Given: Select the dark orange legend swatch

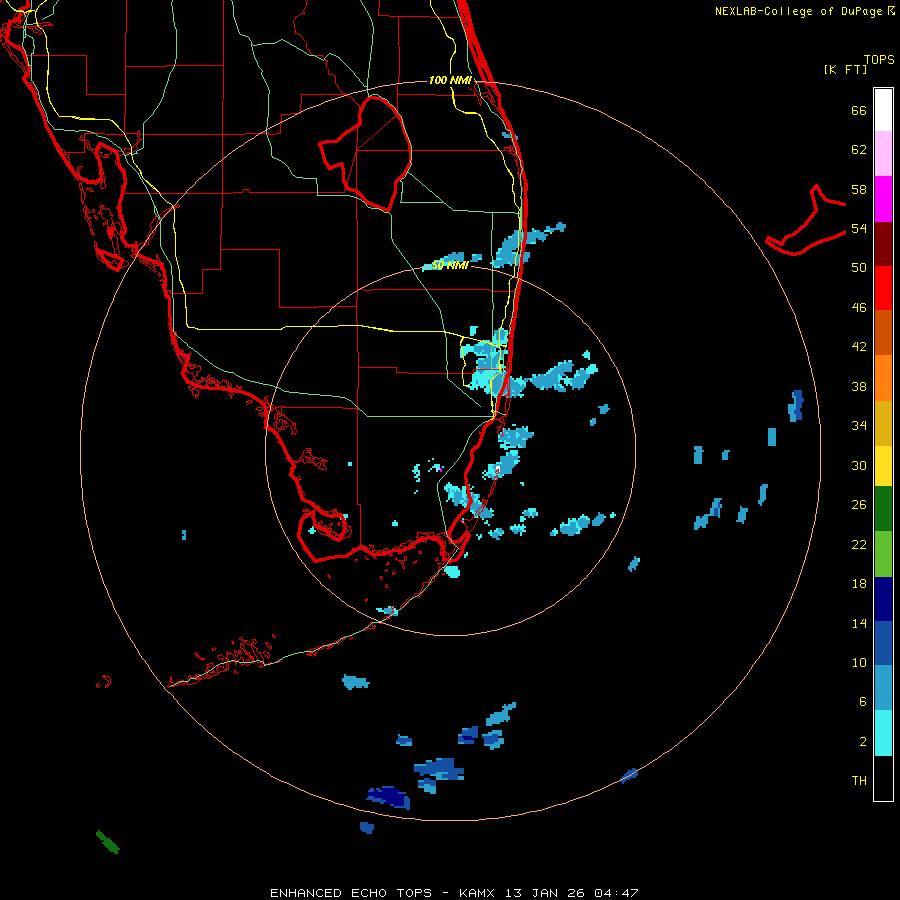Looking at the screenshot, I should tap(883, 333).
